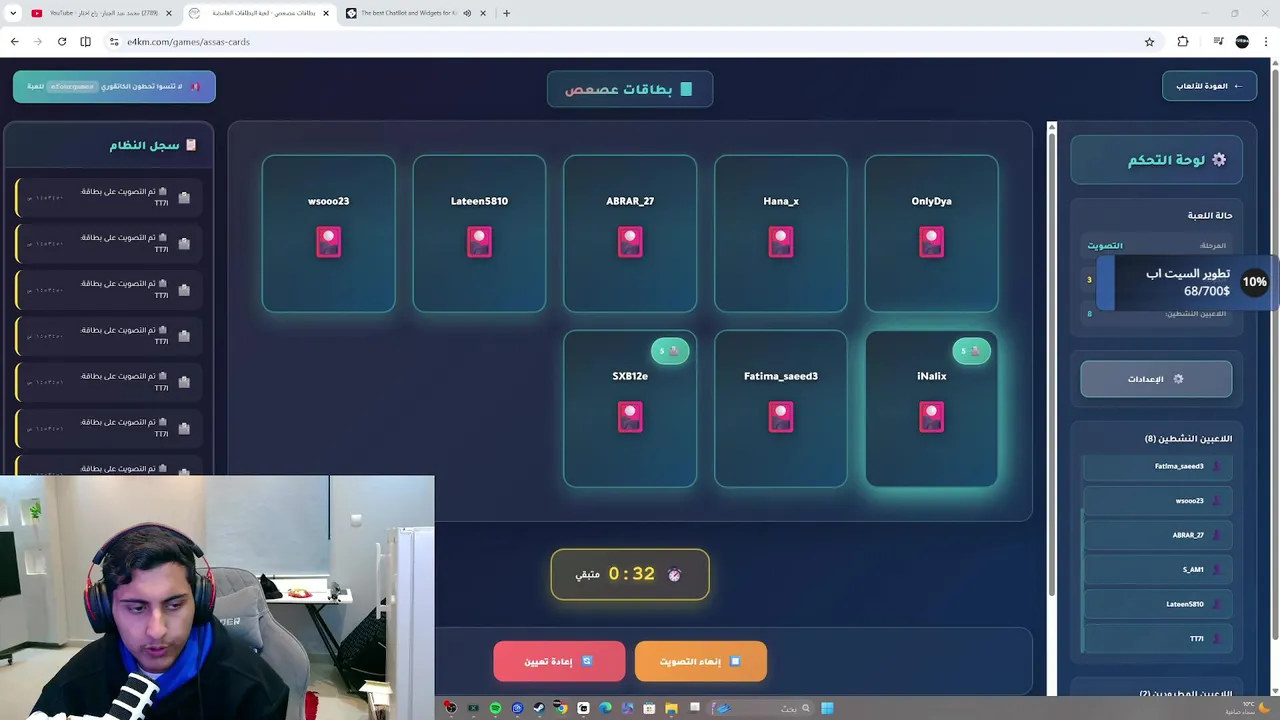Open Spotify from the taskbar
1280x720 pixels.
(x=495, y=708)
